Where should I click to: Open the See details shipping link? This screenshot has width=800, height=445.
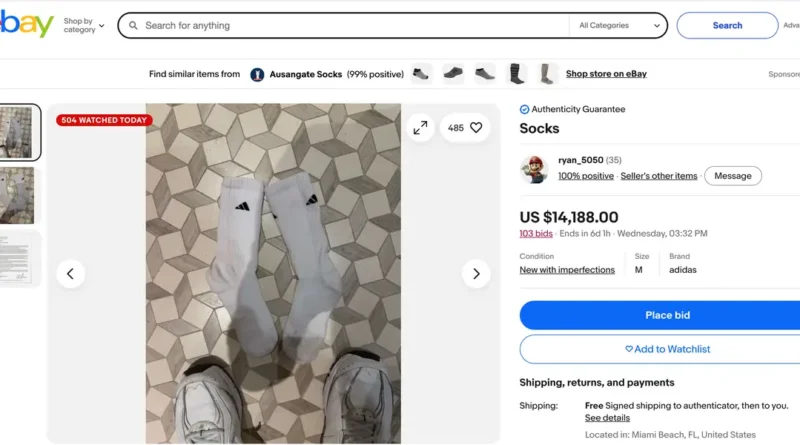(607, 418)
